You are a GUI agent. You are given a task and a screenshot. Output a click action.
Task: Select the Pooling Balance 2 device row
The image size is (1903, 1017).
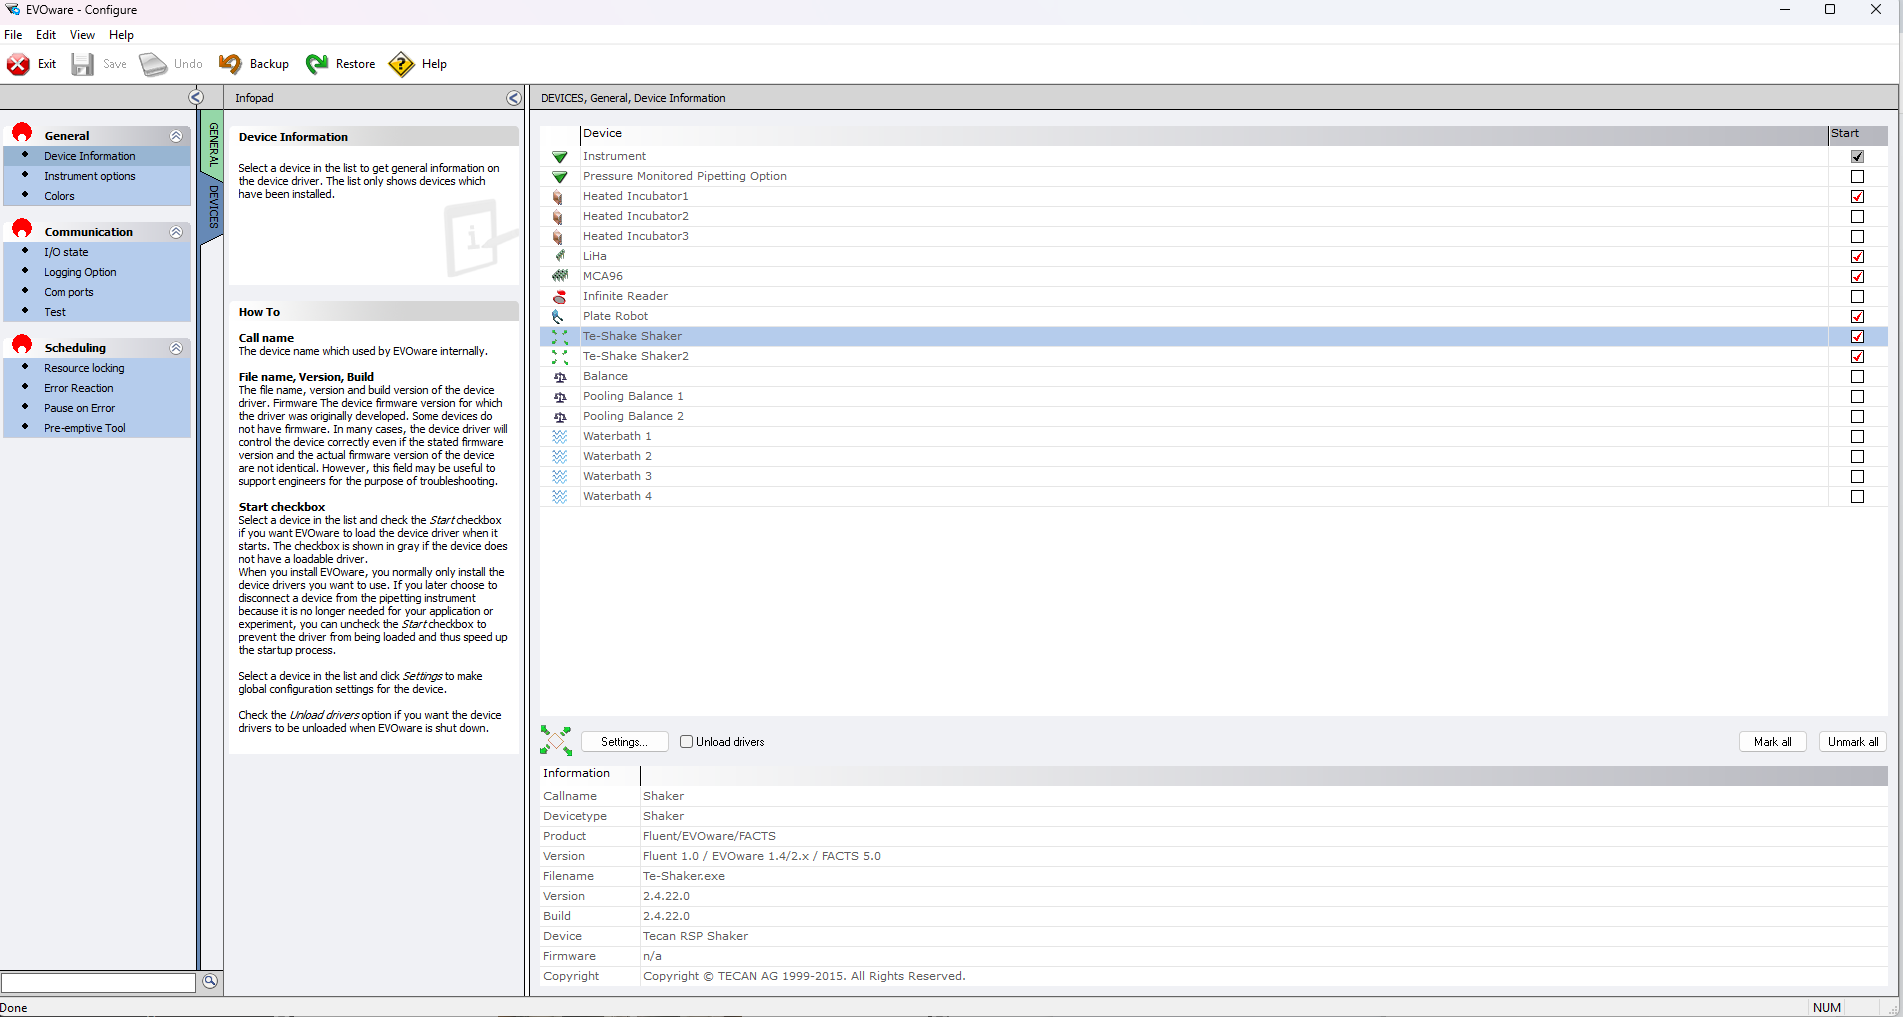click(x=1213, y=416)
